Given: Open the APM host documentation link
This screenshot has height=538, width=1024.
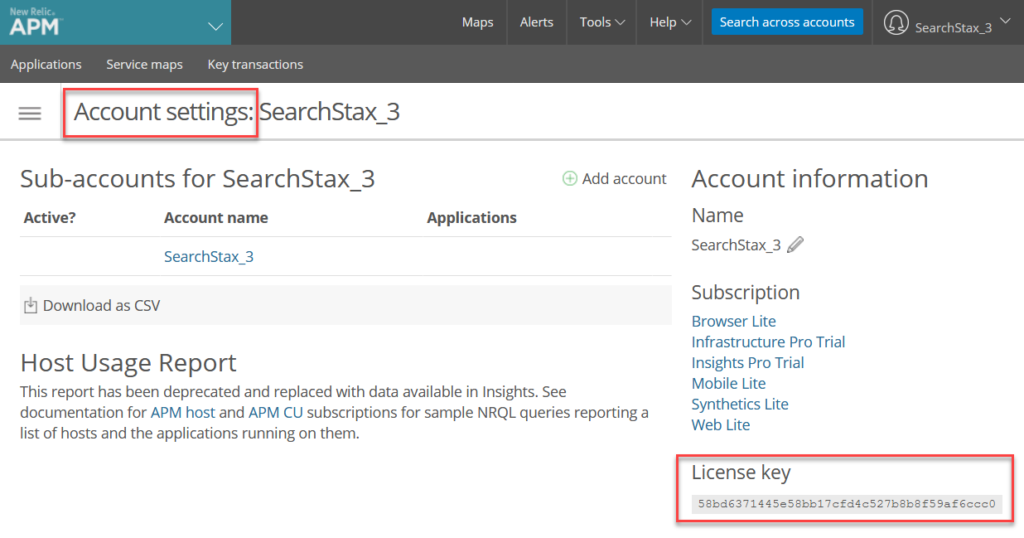Looking at the screenshot, I should coord(182,413).
